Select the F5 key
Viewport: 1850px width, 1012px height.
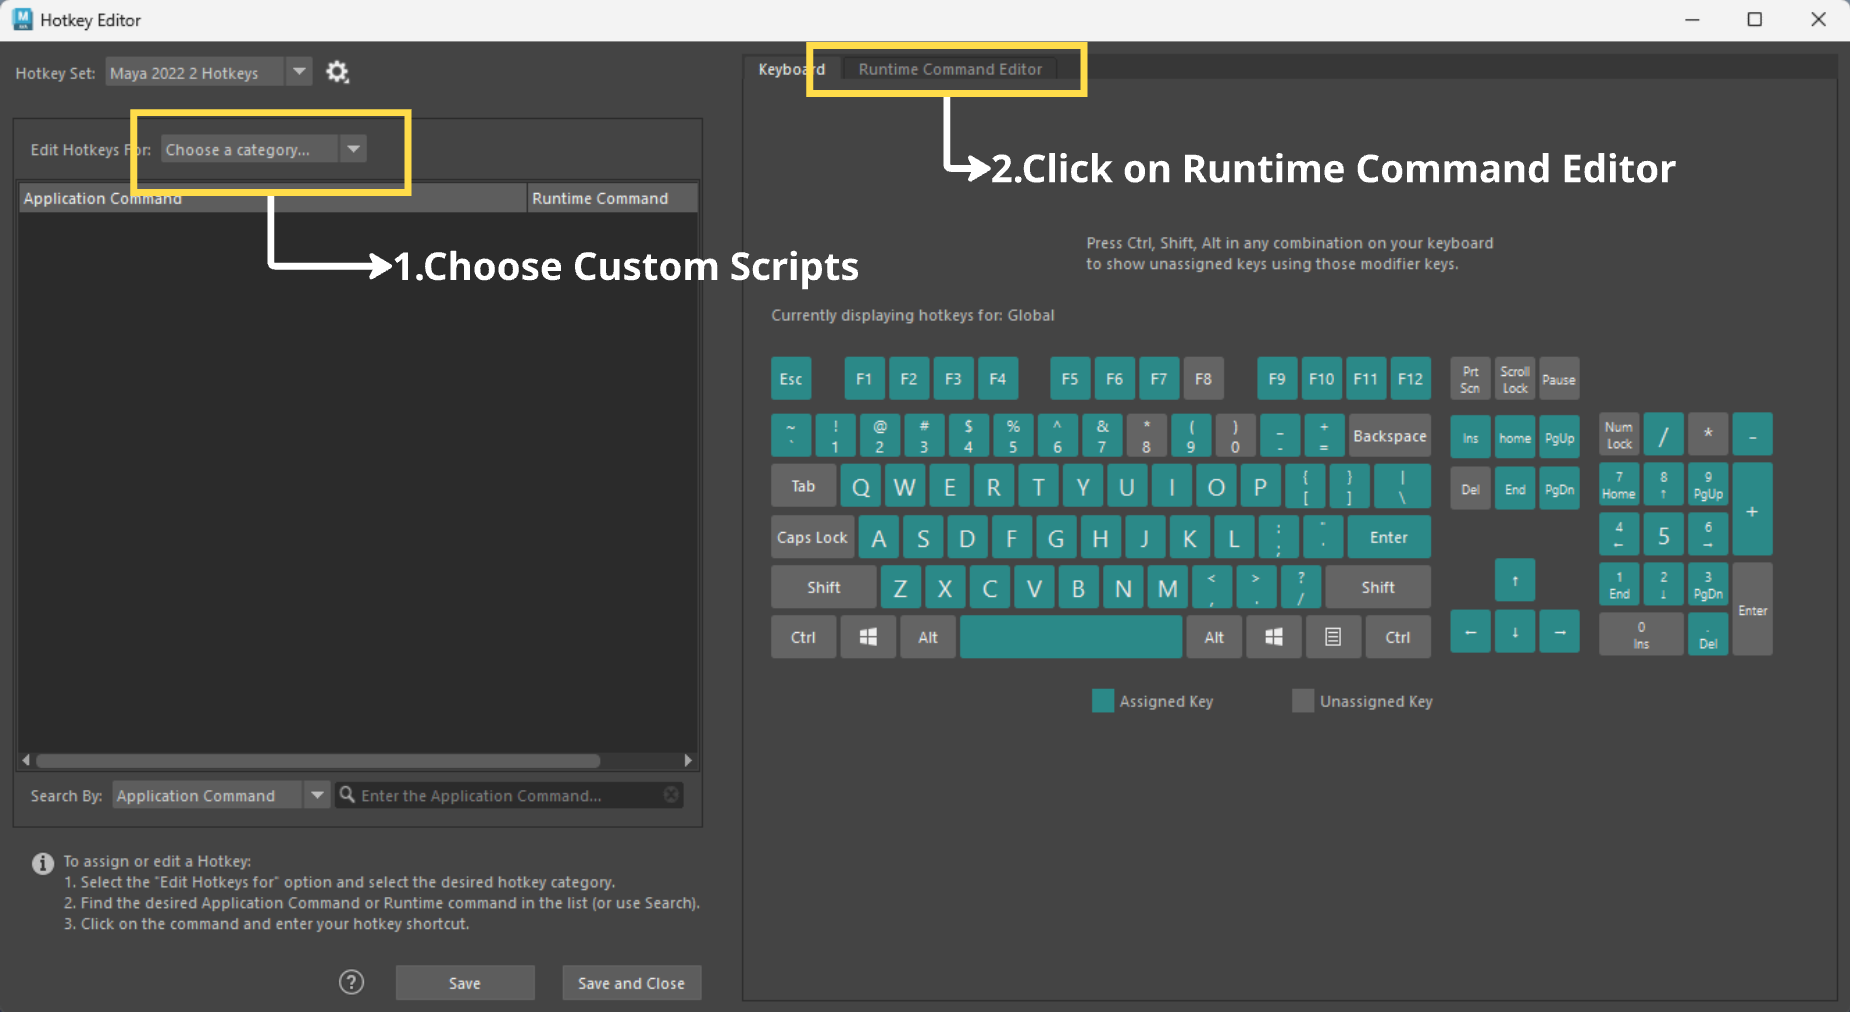(1070, 379)
